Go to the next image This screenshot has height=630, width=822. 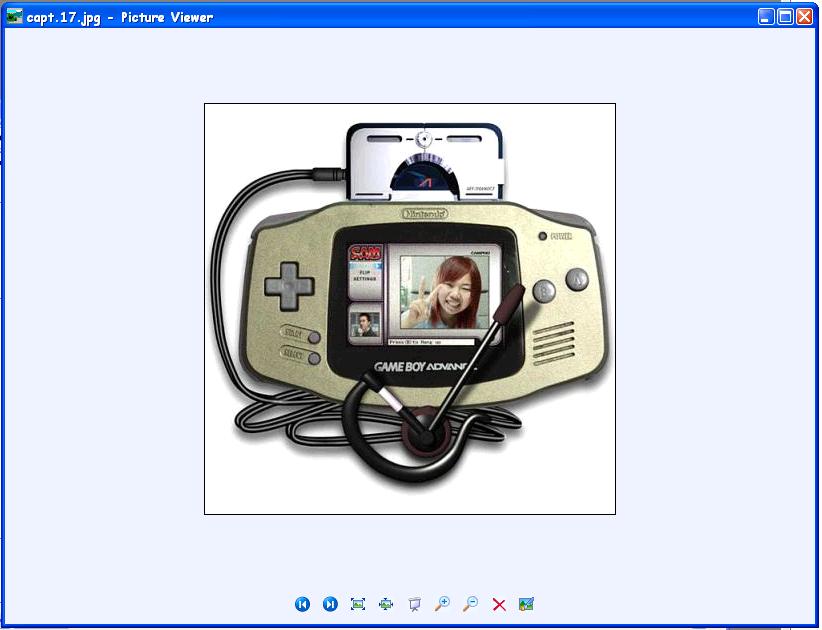point(330,604)
